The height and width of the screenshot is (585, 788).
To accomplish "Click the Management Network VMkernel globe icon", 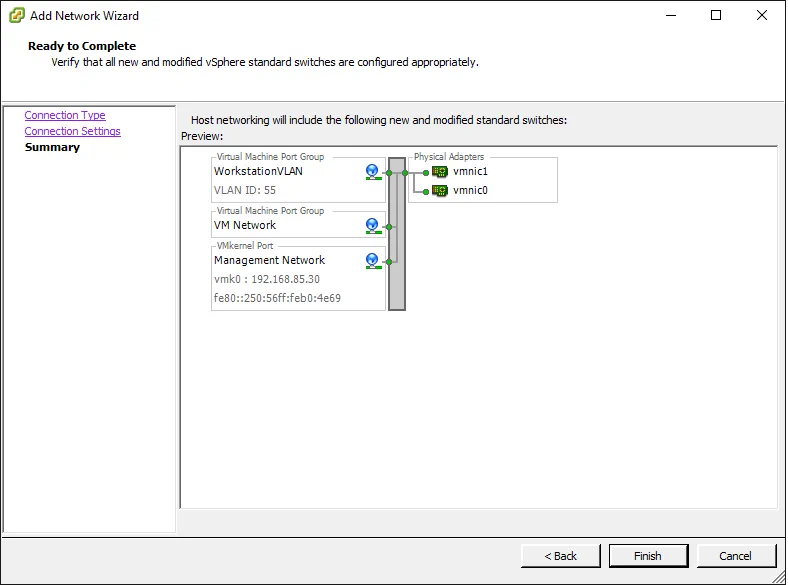I will pos(373,261).
